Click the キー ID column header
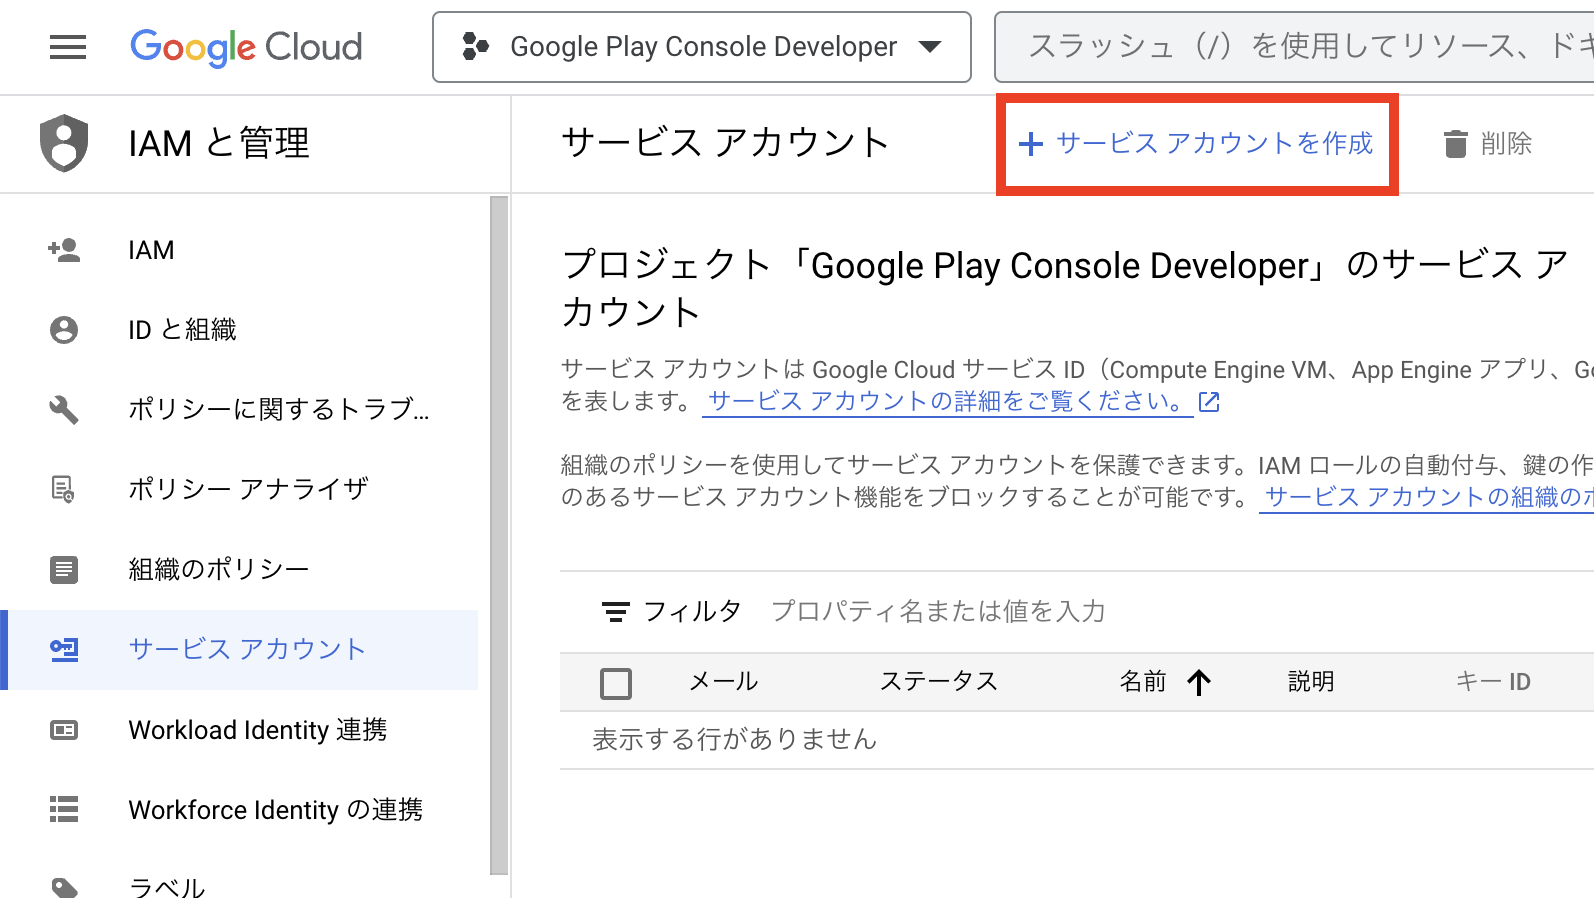This screenshot has height=898, width=1594. (x=1493, y=682)
